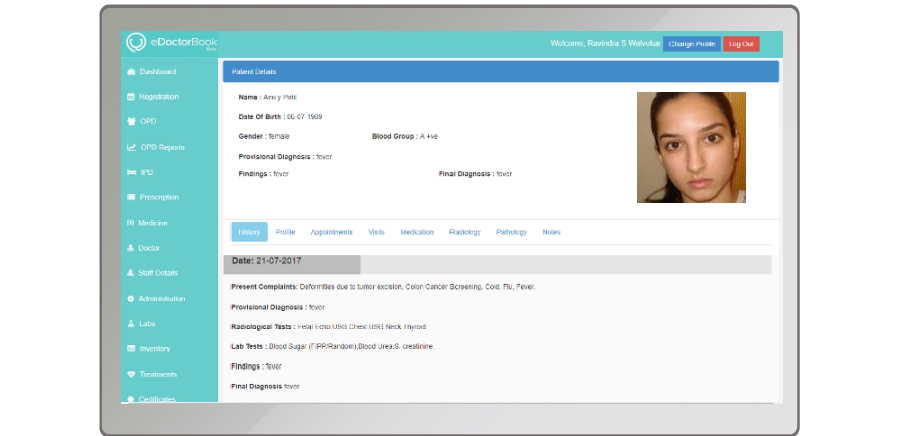Open Staff Details in the sidebar

(158, 273)
